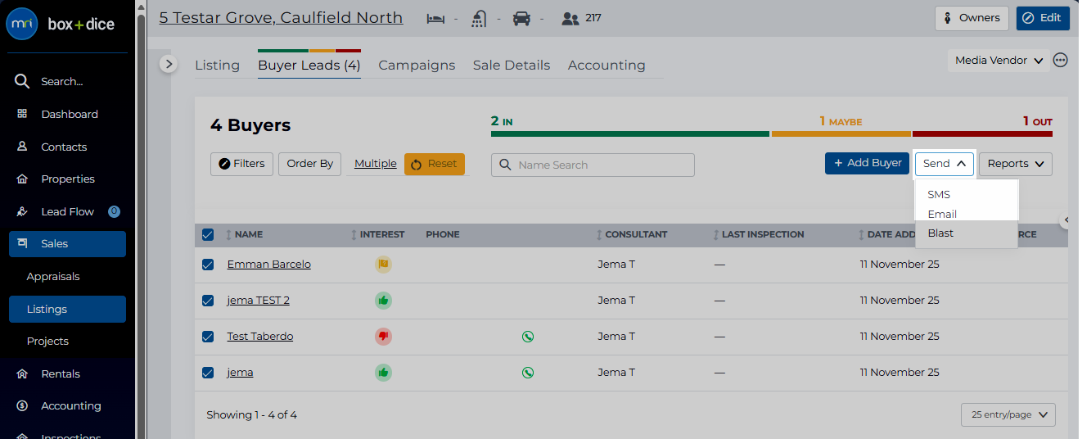The height and width of the screenshot is (439, 1080).
Task: Click the sort arrows beside CONSULTANT column
Action: (x=600, y=234)
